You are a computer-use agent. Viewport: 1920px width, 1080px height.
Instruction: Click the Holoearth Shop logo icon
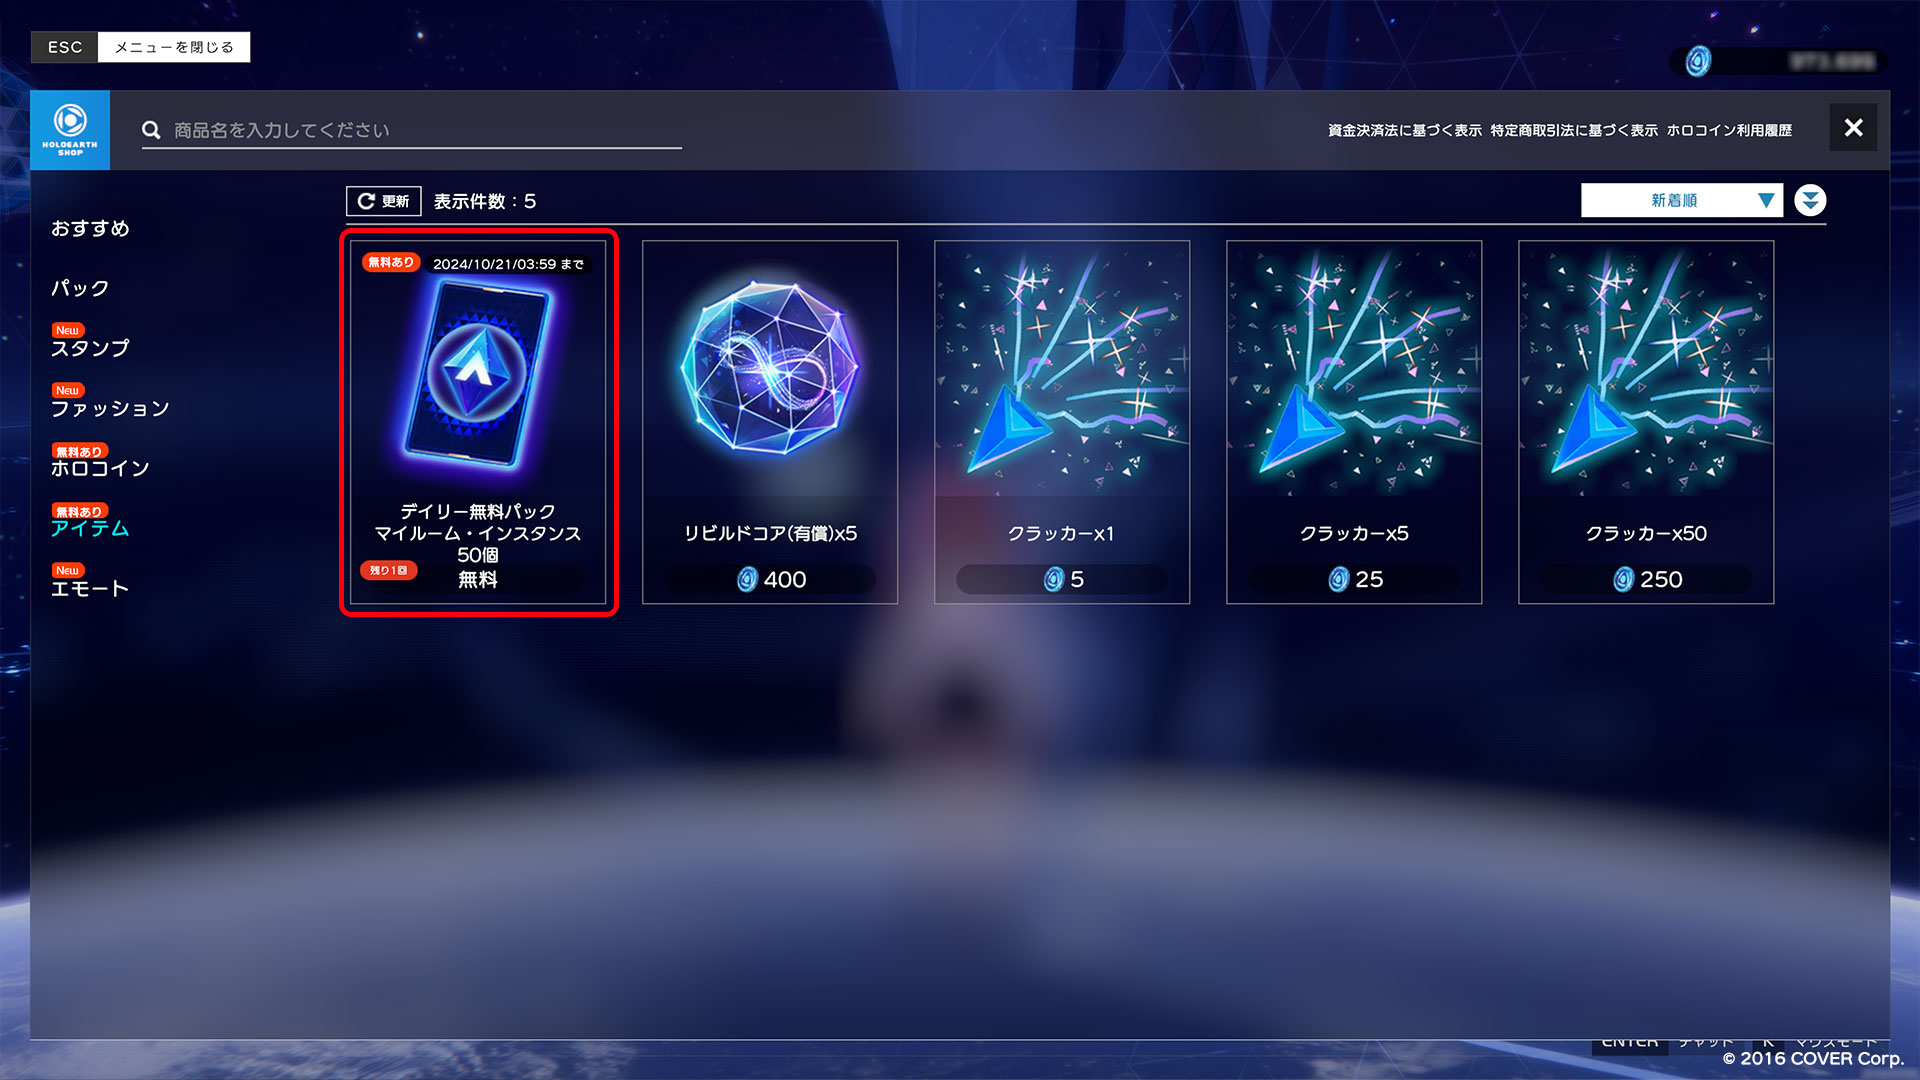(x=70, y=130)
